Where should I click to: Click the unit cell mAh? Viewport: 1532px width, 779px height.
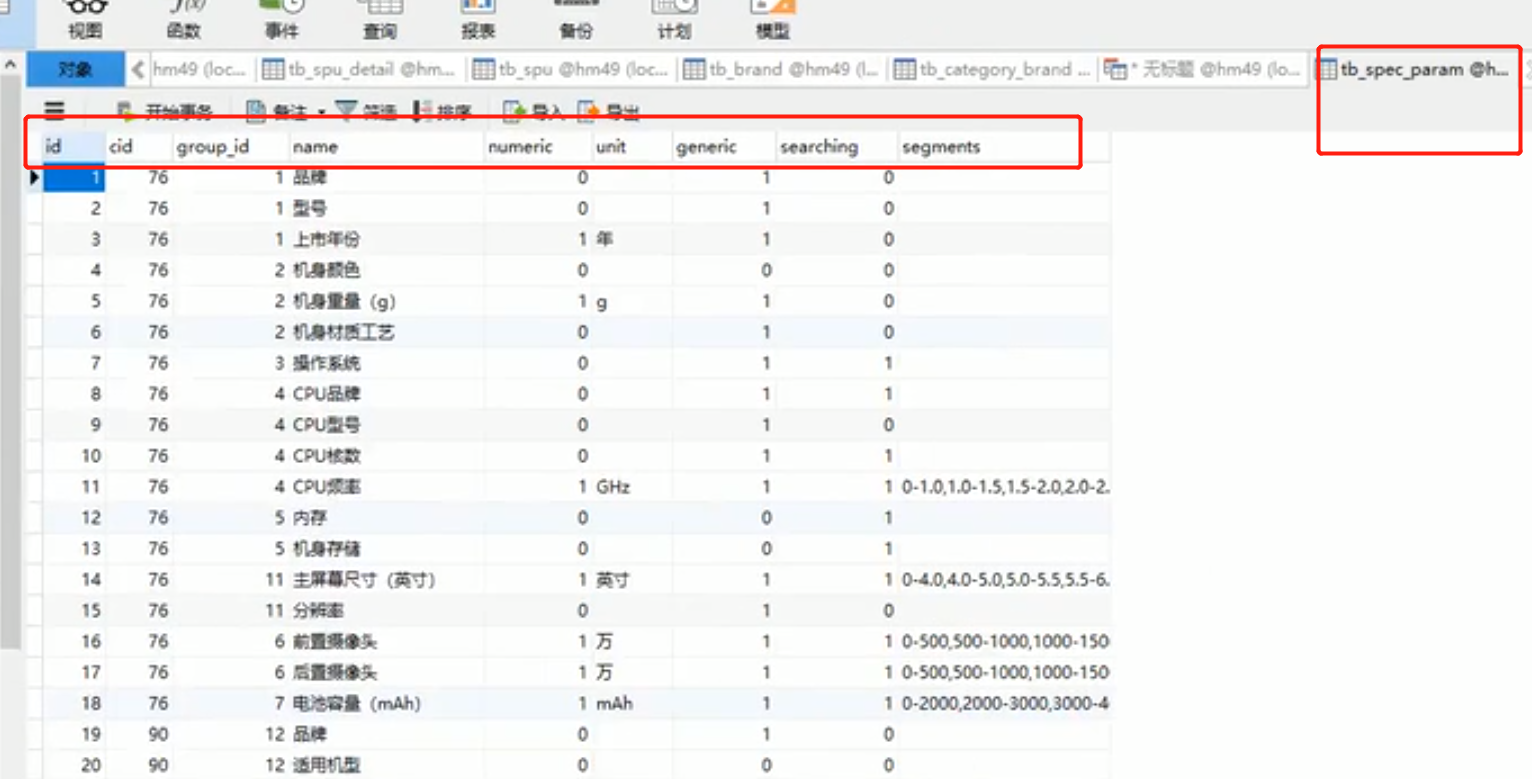(632, 703)
